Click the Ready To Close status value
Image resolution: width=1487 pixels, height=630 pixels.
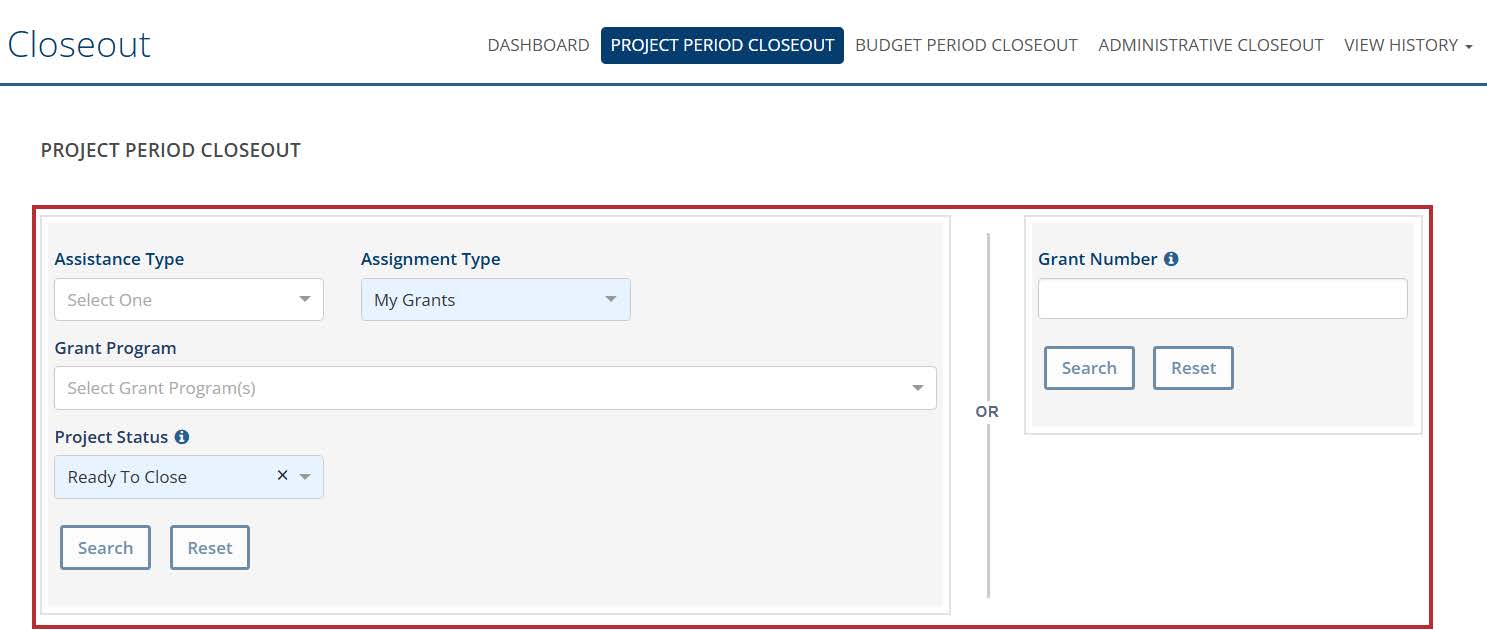tap(127, 477)
